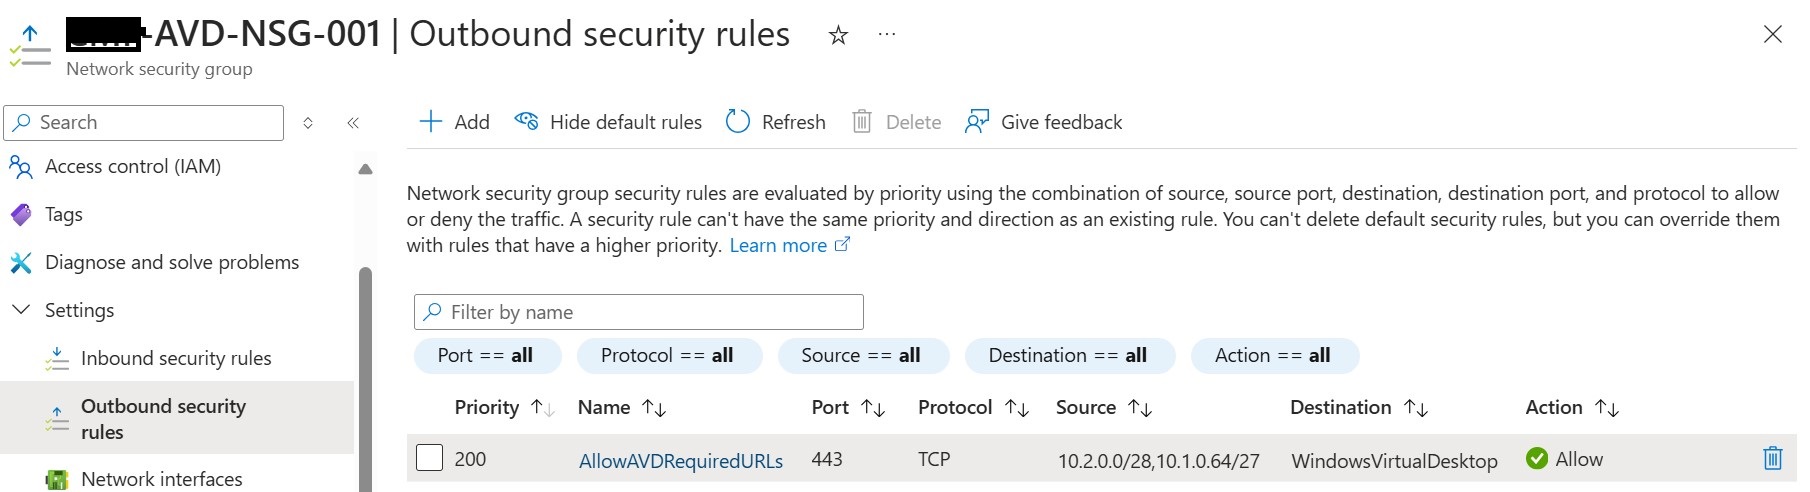Screen dimensions: 1810x492
Task: Toggle expand/collapse sidebar groups arrows
Action: pos(308,123)
